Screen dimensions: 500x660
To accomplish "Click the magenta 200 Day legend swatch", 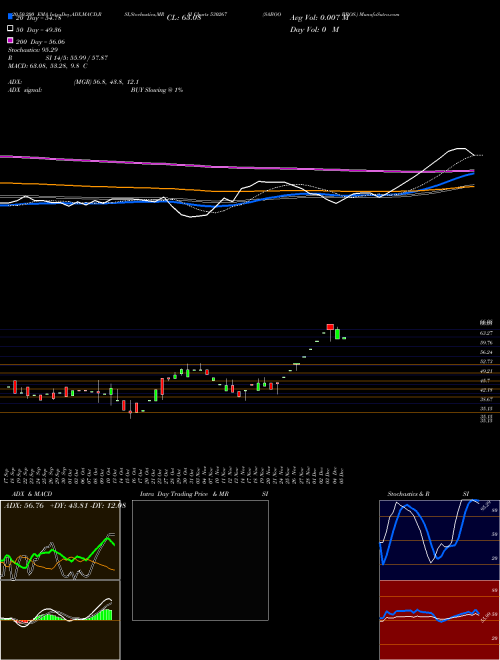I will click(x=10, y=40).
